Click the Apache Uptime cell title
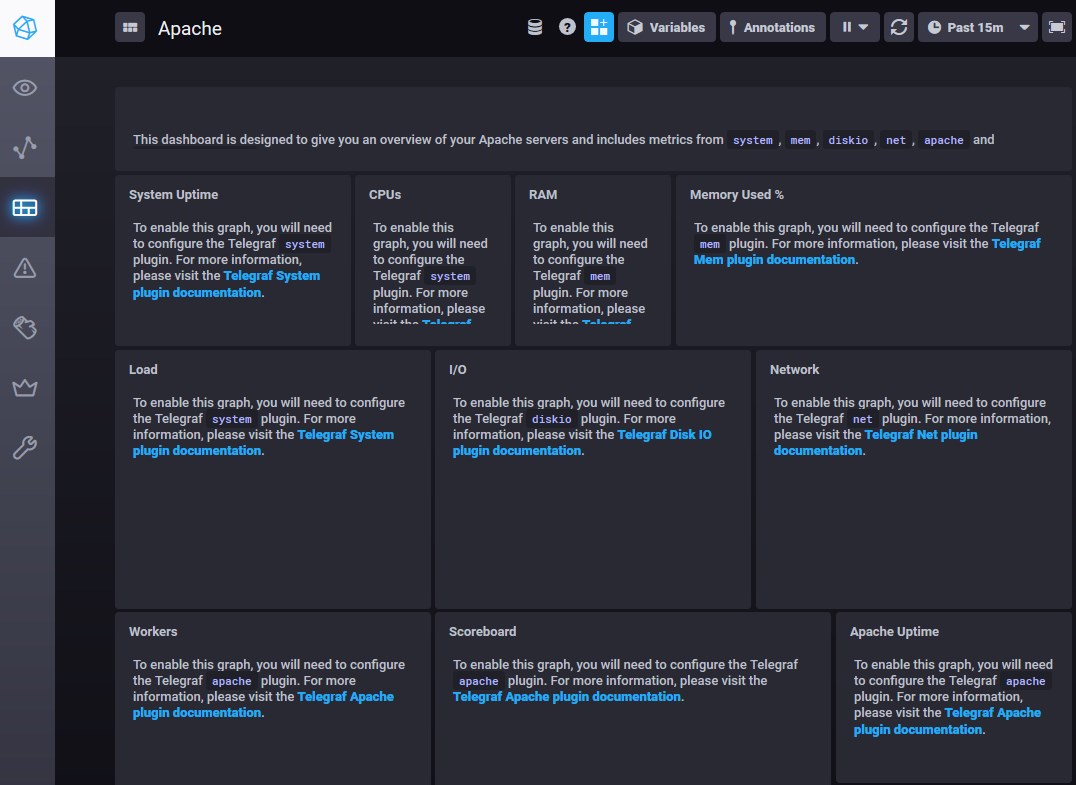Image resolution: width=1076 pixels, height=785 pixels. pyautogui.click(x=894, y=632)
